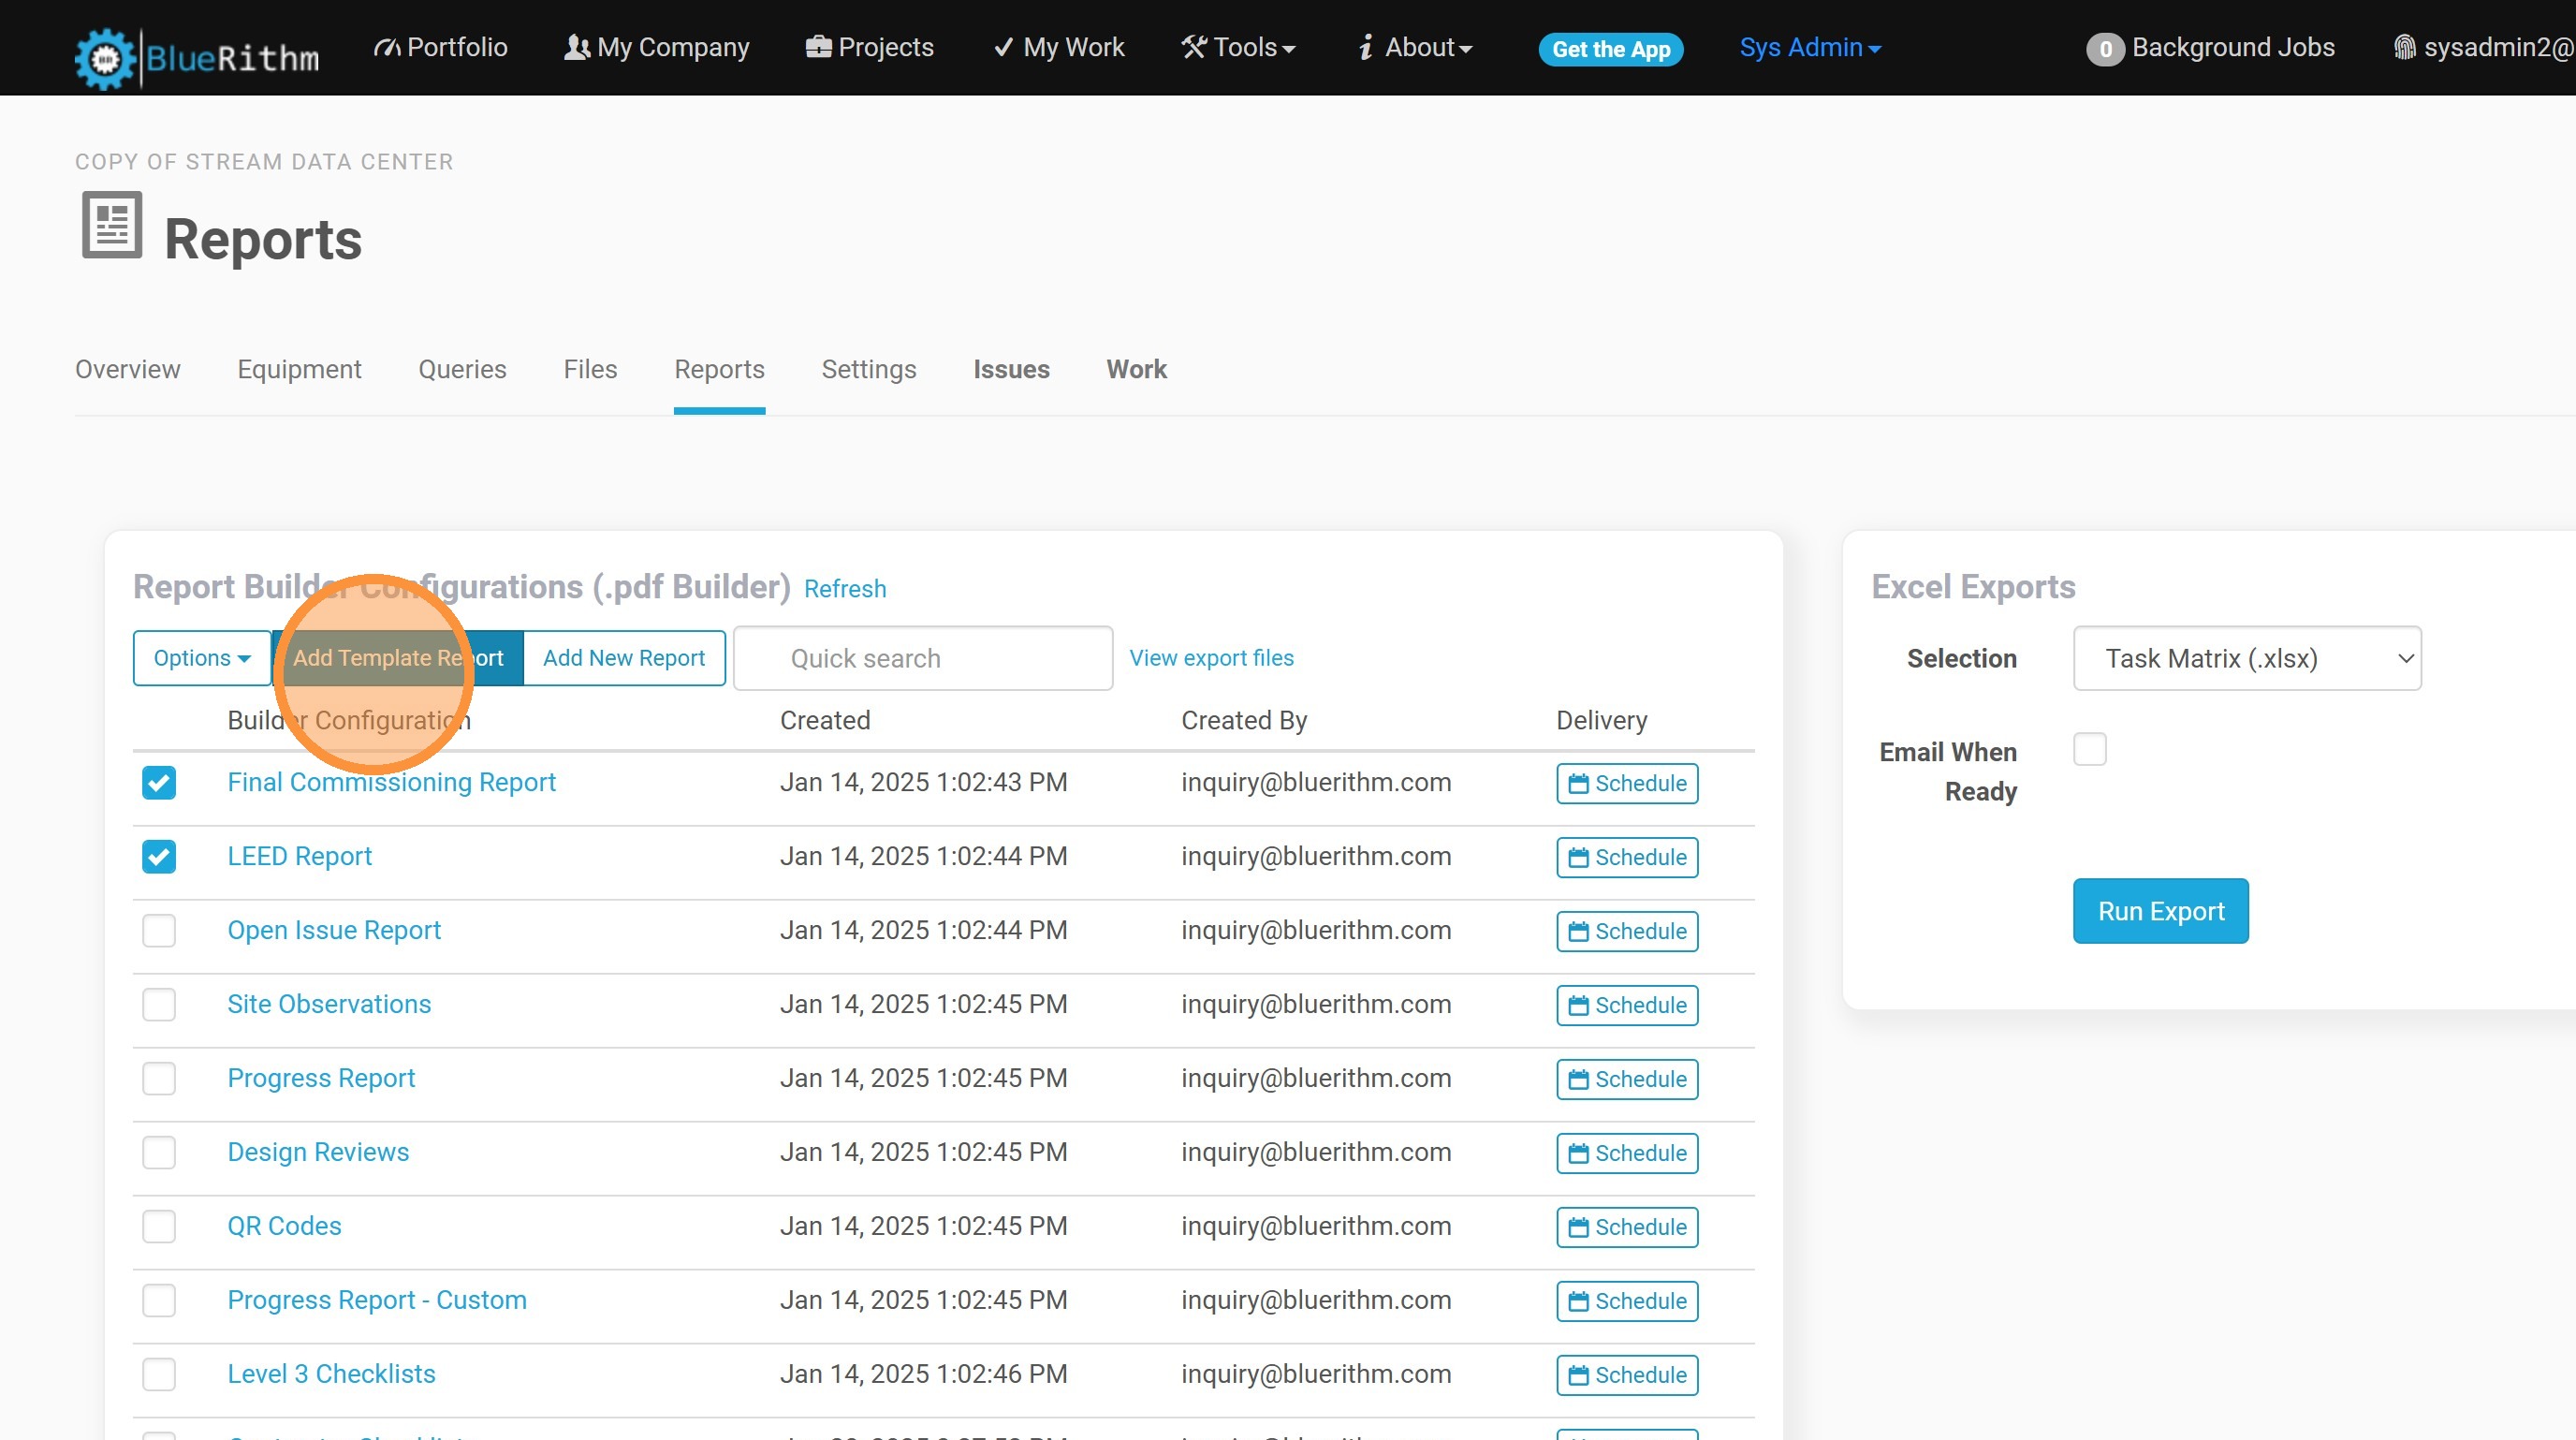The width and height of the screenshot is (2576, 1440).
Task: Click the Reports page document icon
Action: pos(111,225)
